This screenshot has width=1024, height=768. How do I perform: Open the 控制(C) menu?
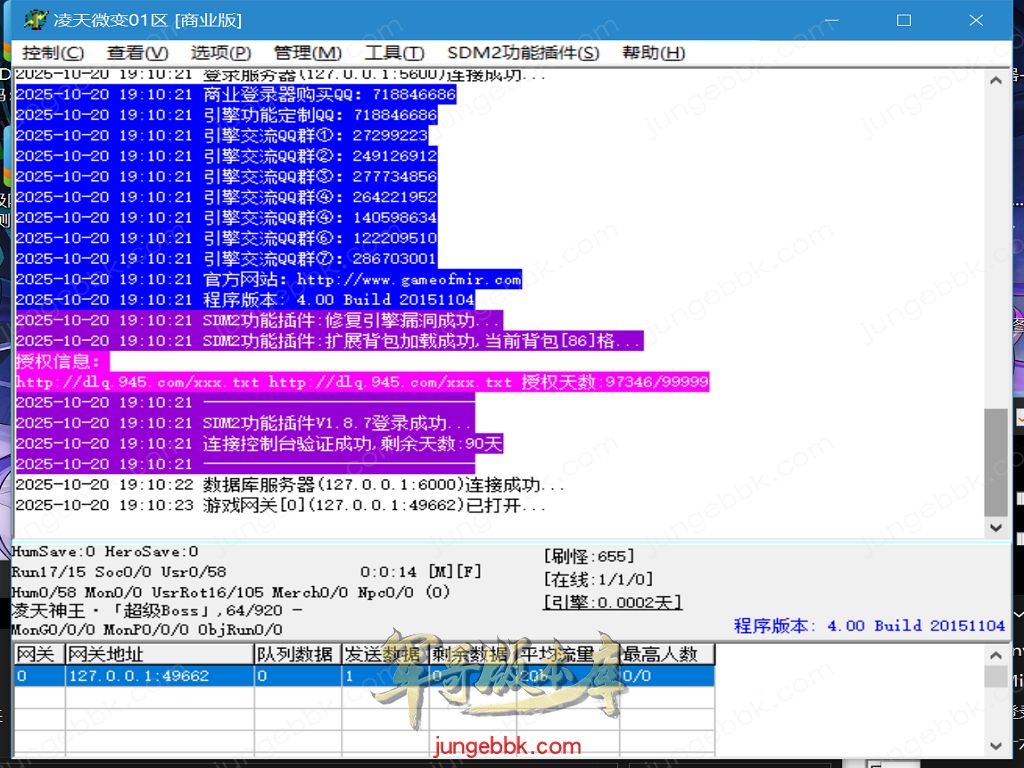point(53,53)
